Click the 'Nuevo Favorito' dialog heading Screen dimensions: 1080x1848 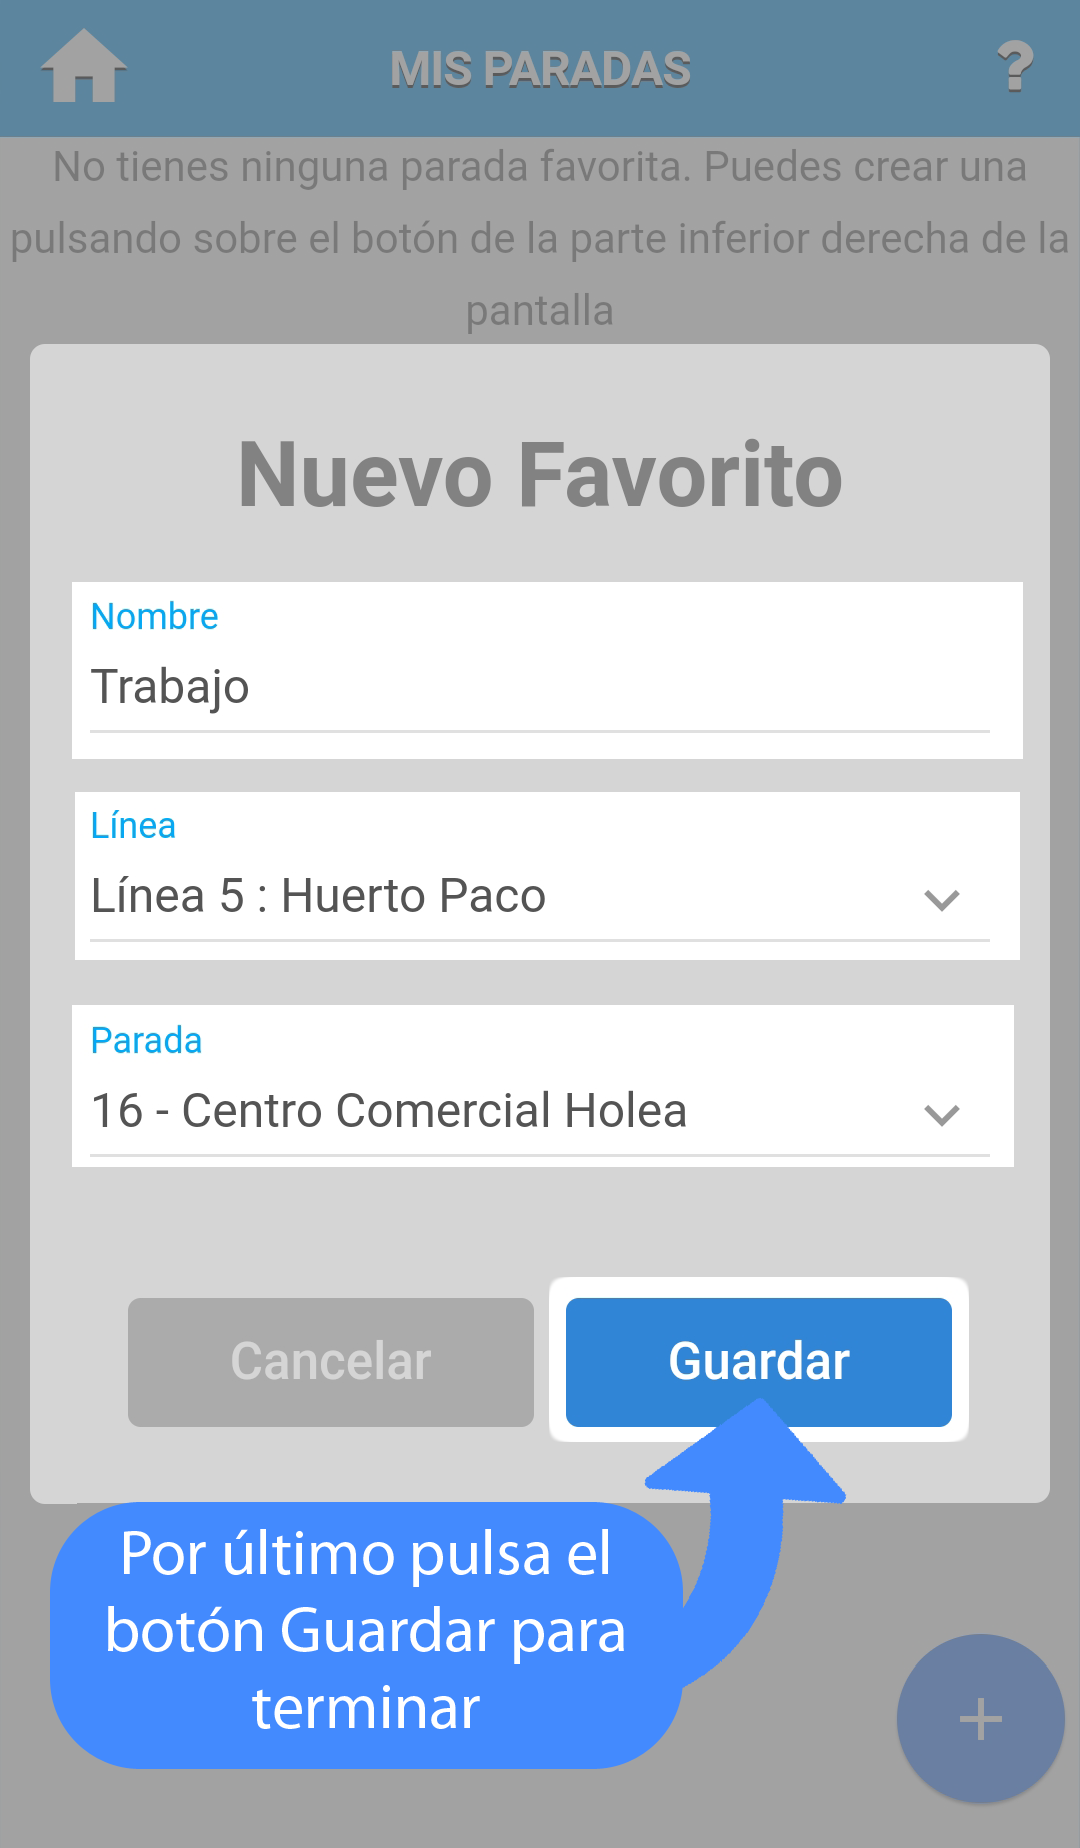click(540, 476)
